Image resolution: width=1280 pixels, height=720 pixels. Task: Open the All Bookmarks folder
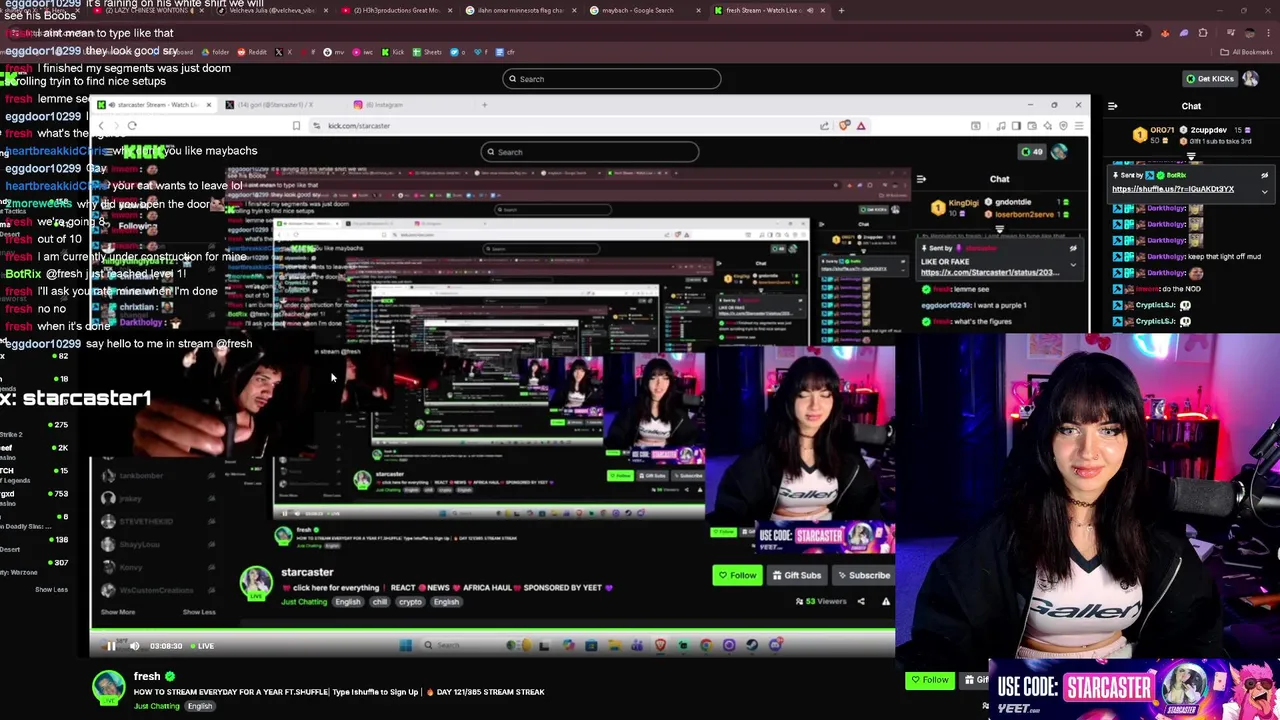1245,52
